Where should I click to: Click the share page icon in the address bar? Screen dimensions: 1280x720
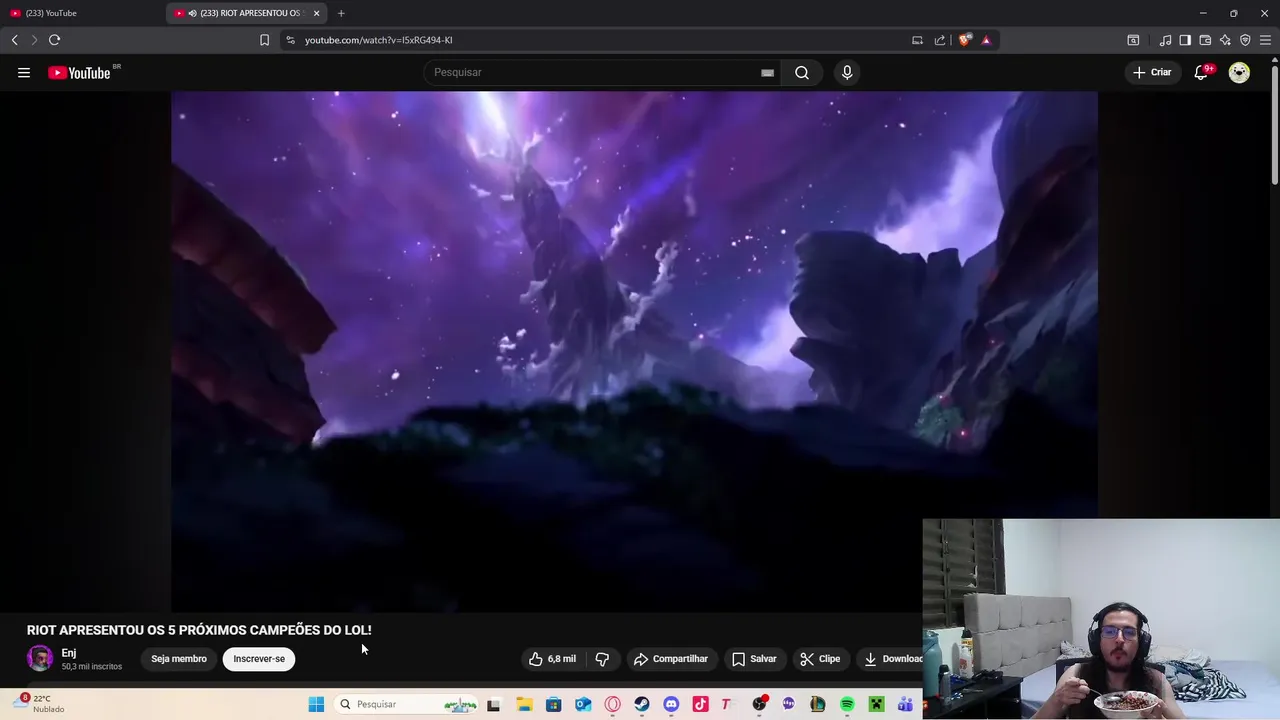[x=940, y=40]
